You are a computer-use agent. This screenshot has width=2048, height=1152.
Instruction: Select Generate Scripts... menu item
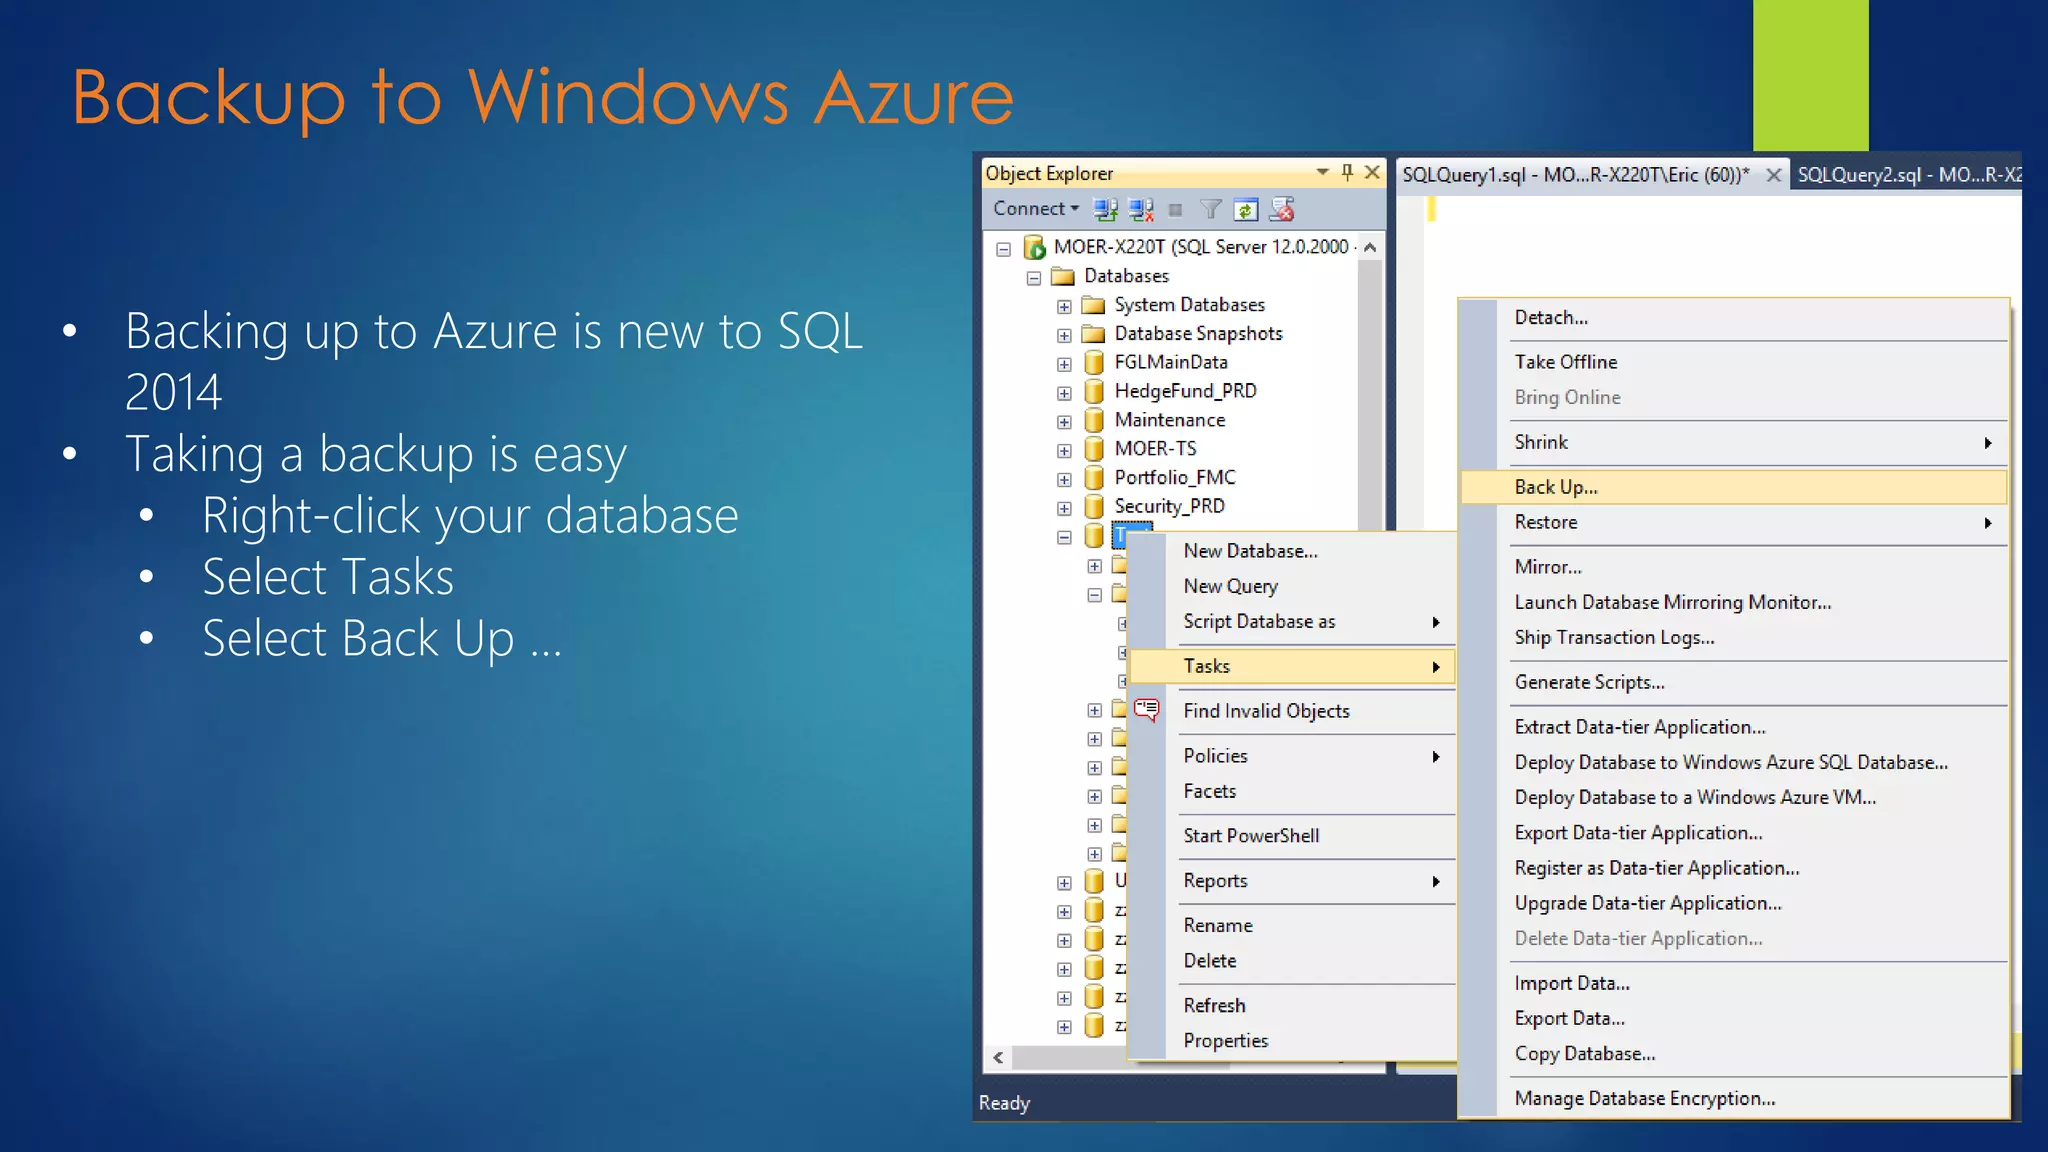click(x=1734, y=682)
